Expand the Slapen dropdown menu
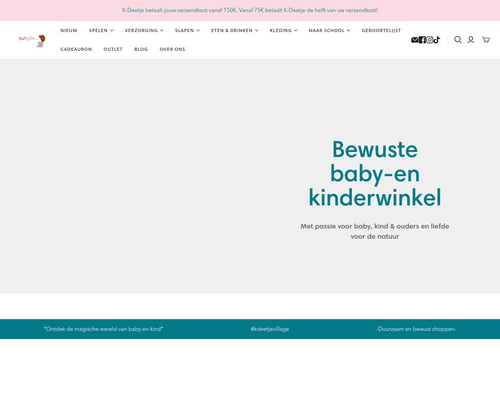 pyautogui.click(x=187, y=30)
